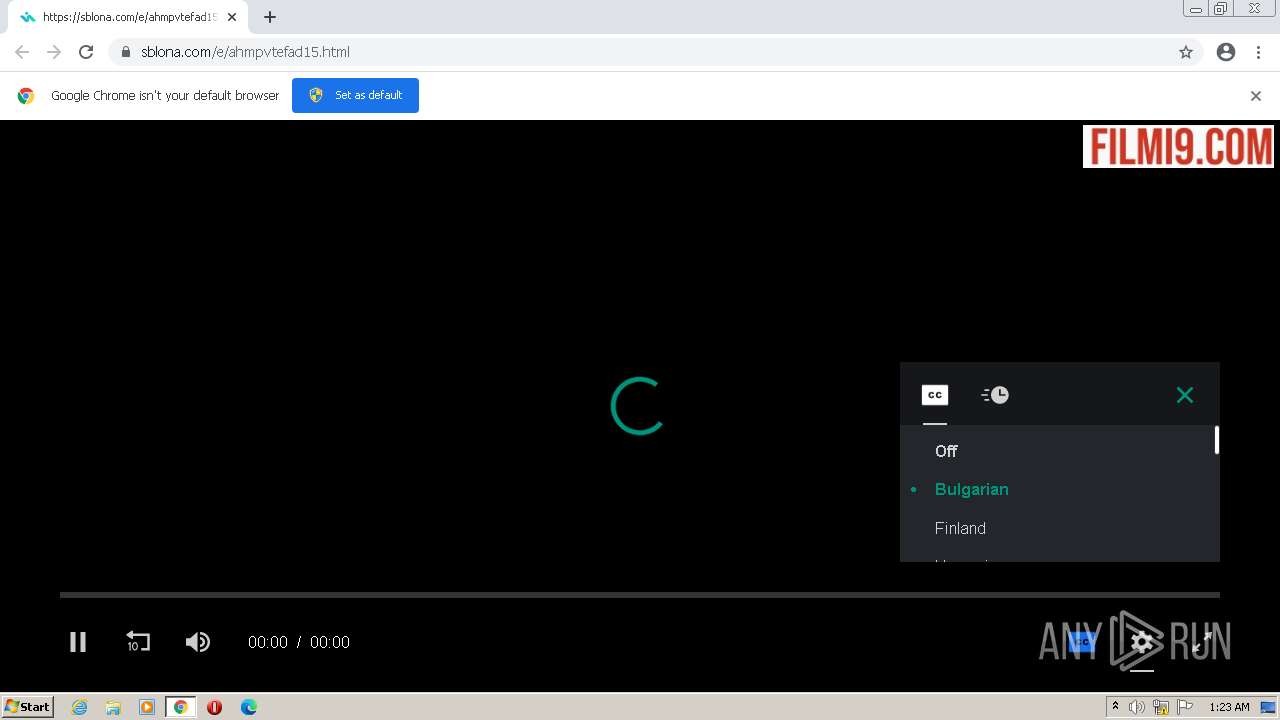
Task: Enter fullscreen mode
Action: (1202, 642)
